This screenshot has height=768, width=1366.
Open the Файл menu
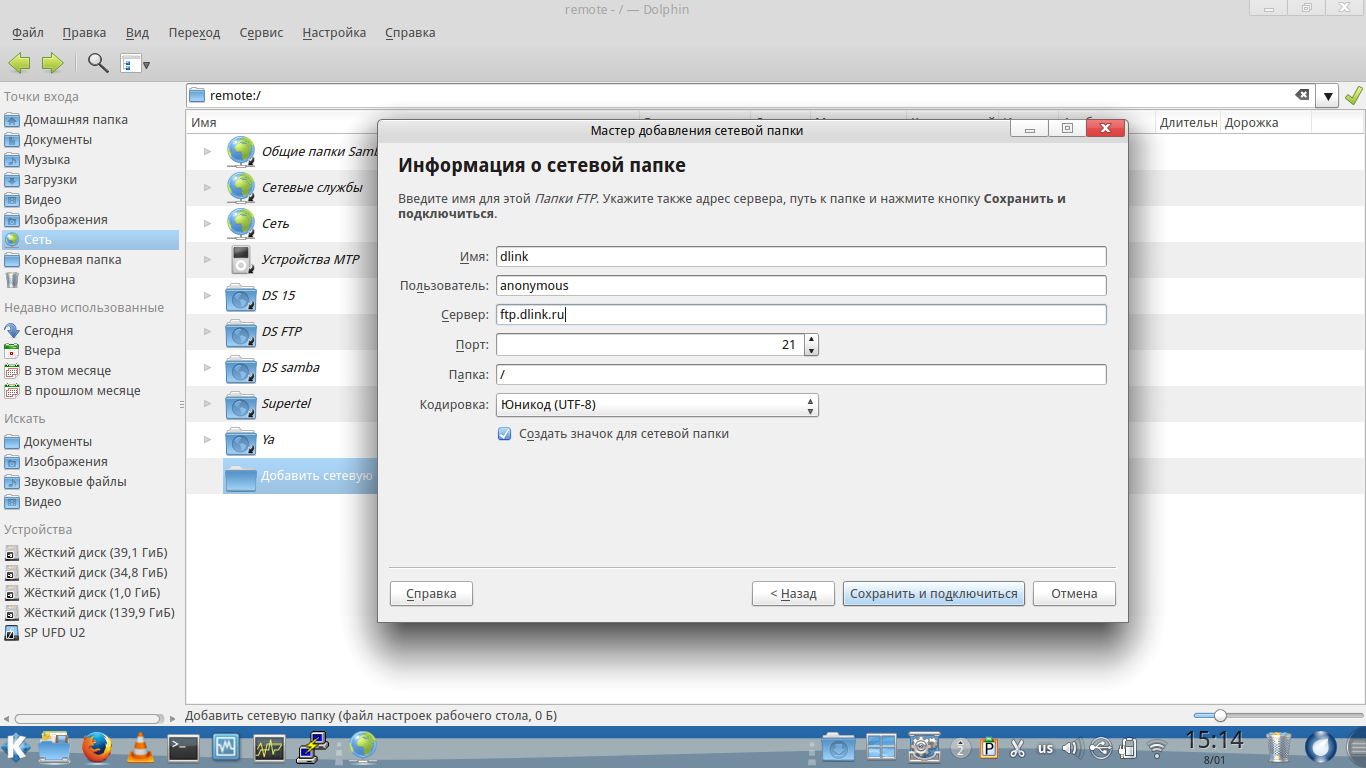(x=28, y=32)
